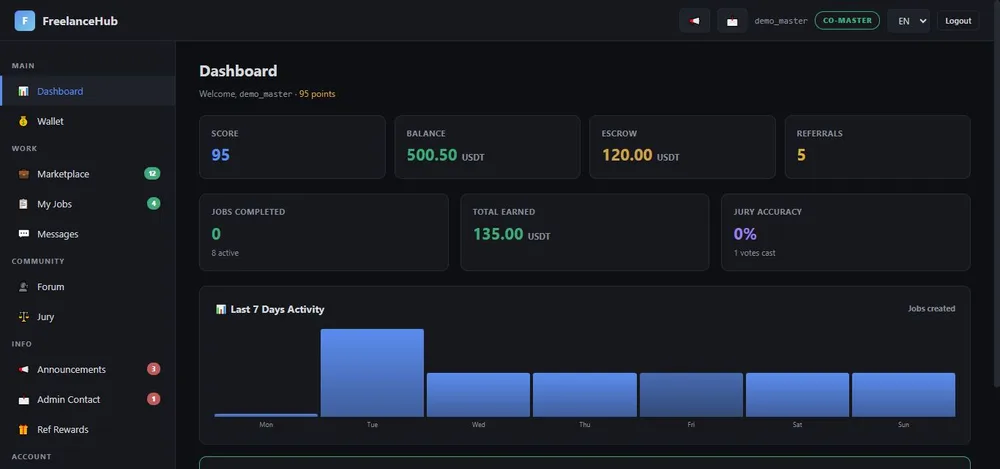Open Announcements in the sidebar
Viewport: 1000px width, 469px height.
tap(87, 369)
